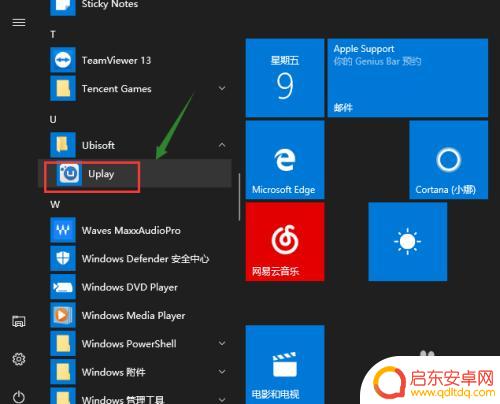500x404 pixels.
Task: Click the app list scrollbar thumb
Action: (x=239, y=197)
